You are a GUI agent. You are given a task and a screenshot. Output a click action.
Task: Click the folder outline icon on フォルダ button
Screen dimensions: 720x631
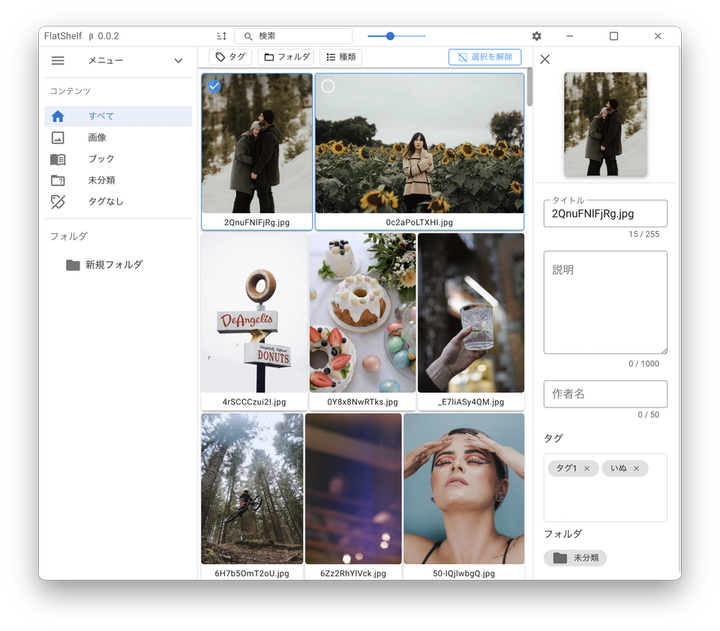click(269, 57)
